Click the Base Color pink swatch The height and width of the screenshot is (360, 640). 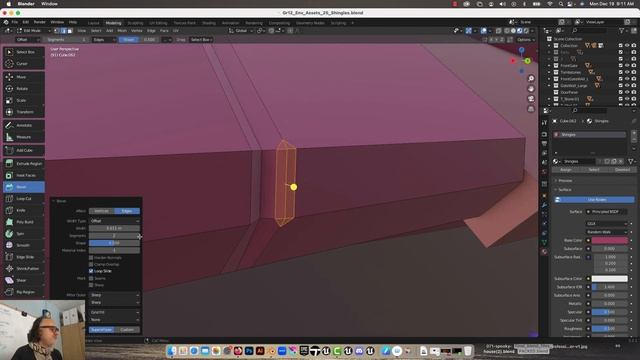pos(610,240)
